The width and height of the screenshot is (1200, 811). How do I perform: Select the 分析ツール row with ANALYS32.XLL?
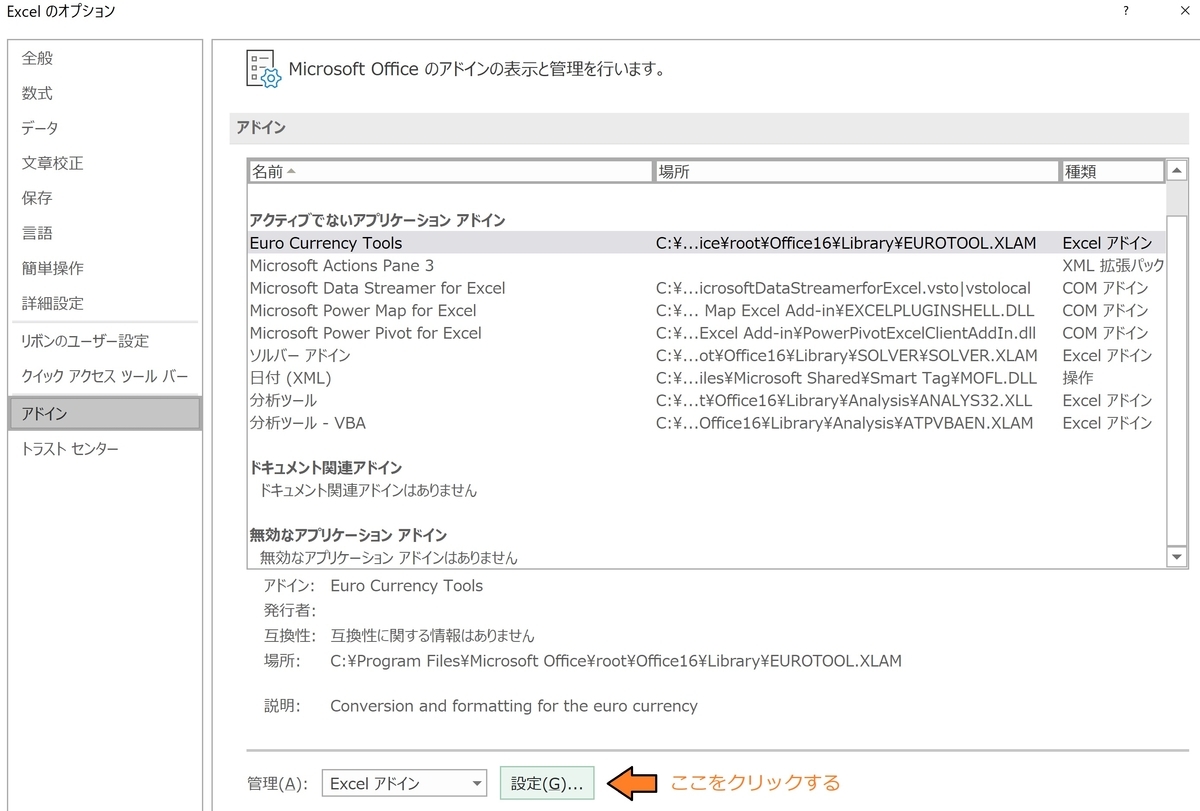coord(706,401)
